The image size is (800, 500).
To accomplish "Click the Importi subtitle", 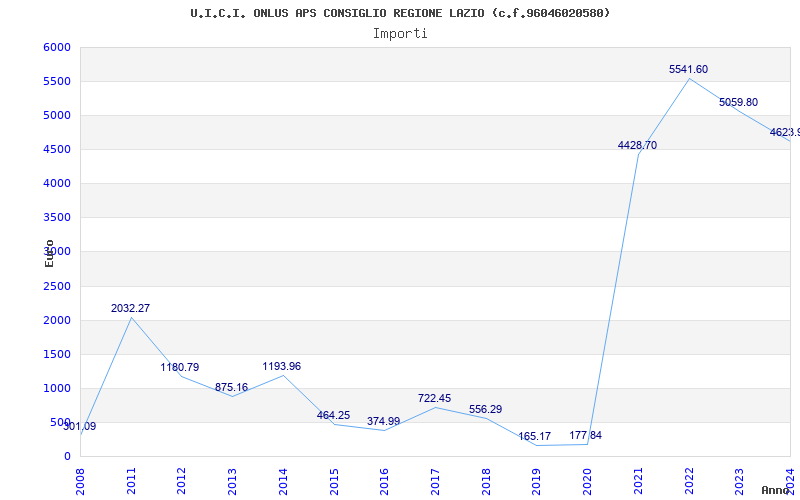I will coord(400,34).
